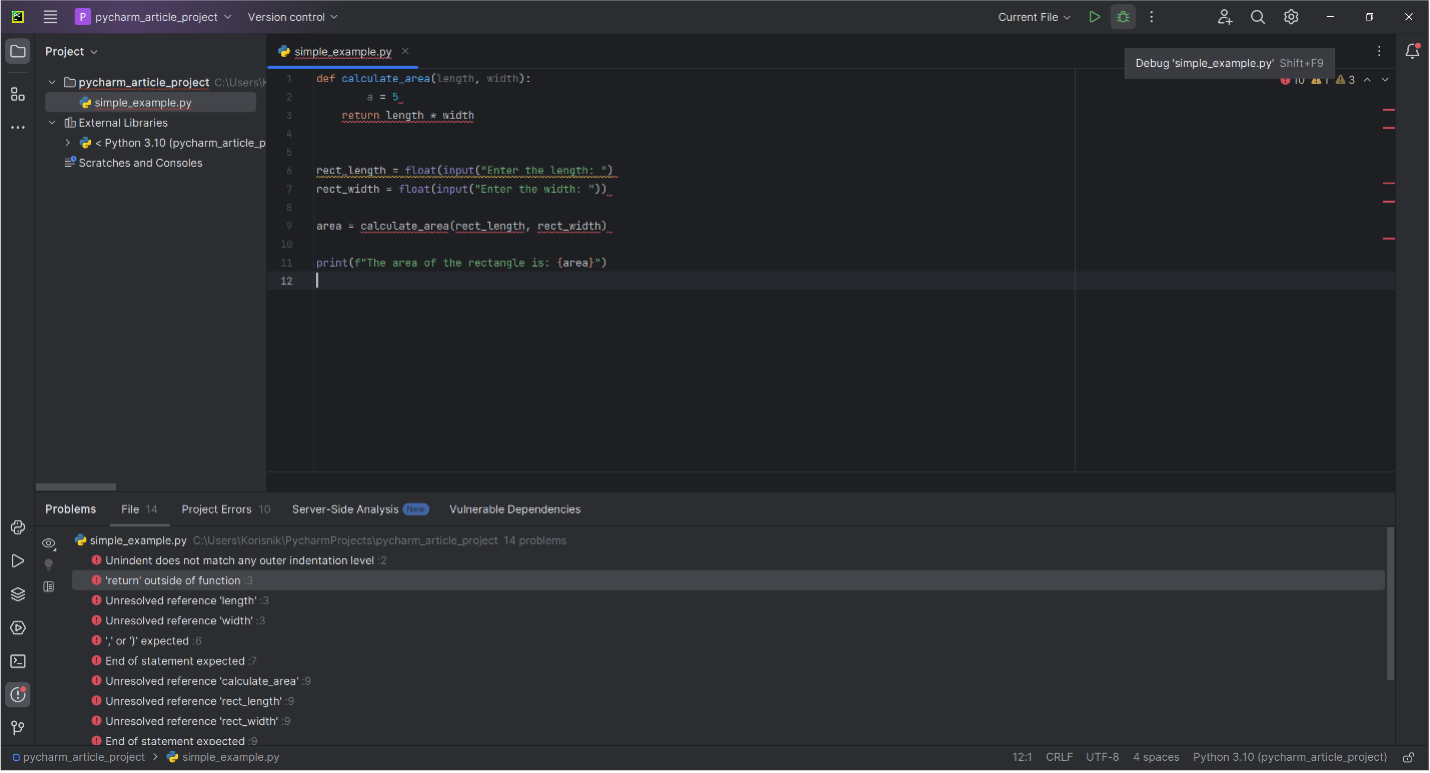Screen dimensions: 1430x773
Task: Select line separator CRLF in status bar
Action: click(x=1059, y=758)
